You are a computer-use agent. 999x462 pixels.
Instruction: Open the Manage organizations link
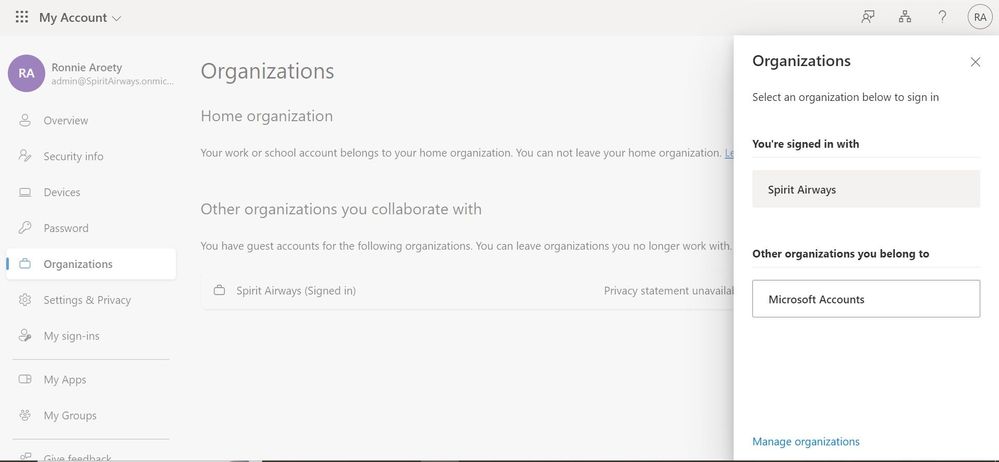click(805, 441)
